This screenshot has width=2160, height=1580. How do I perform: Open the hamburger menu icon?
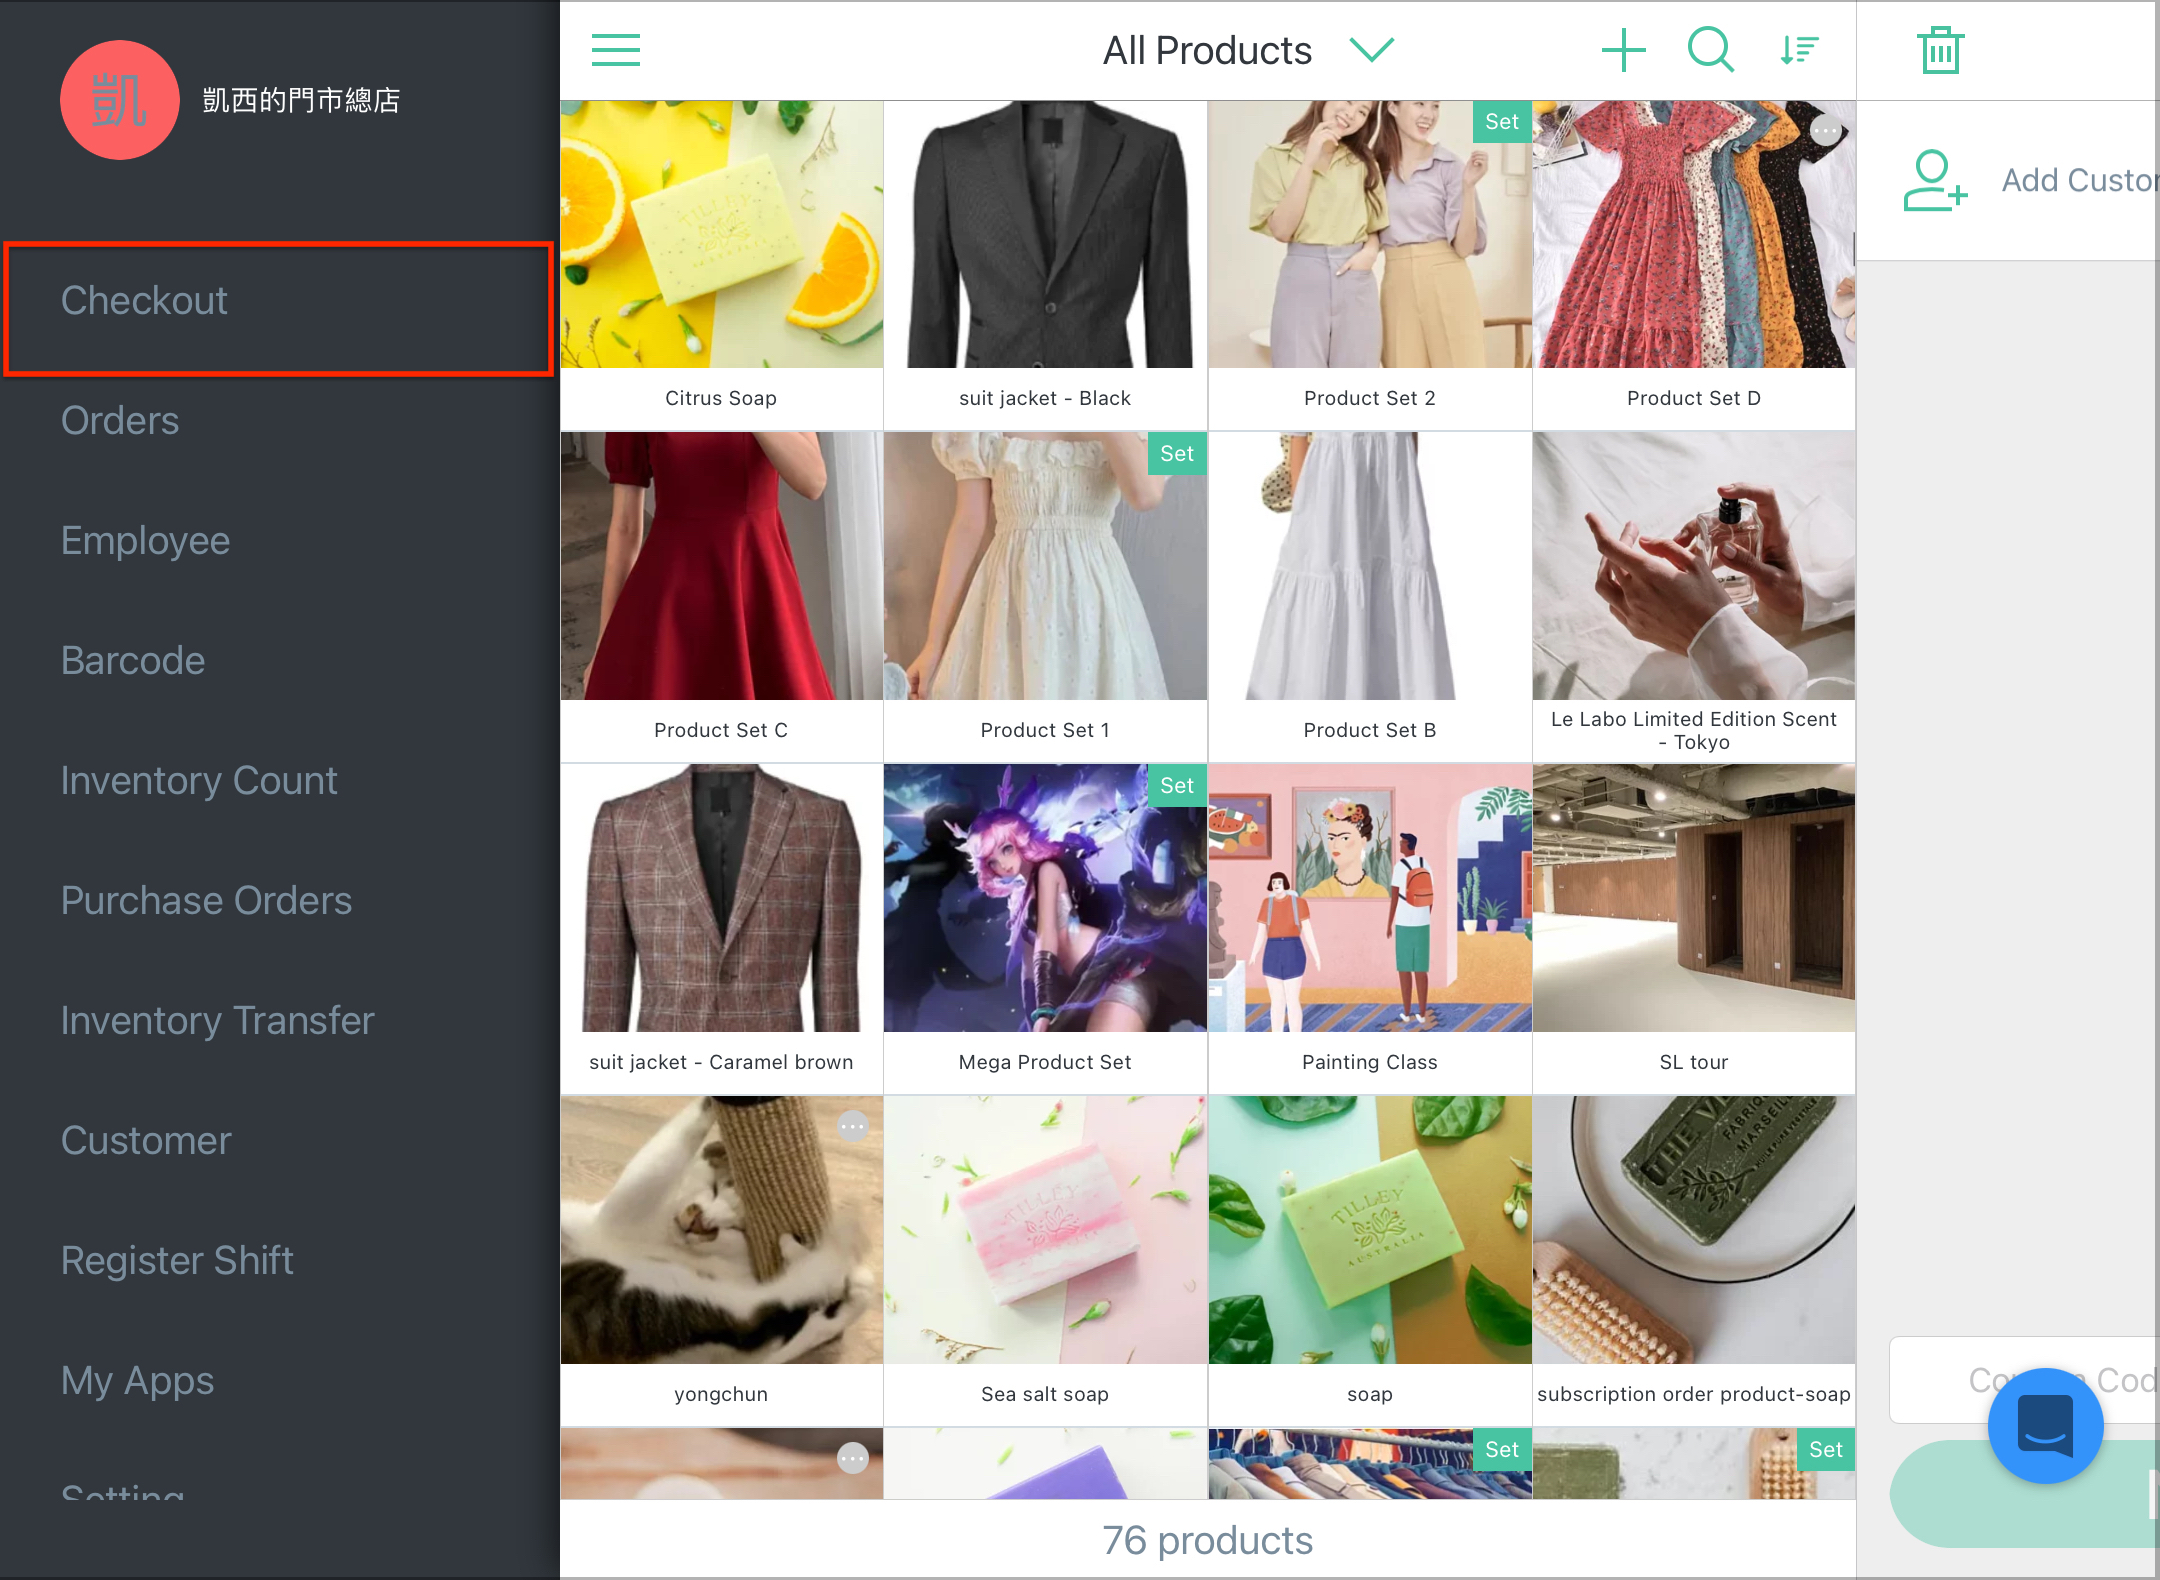[616, 50]
